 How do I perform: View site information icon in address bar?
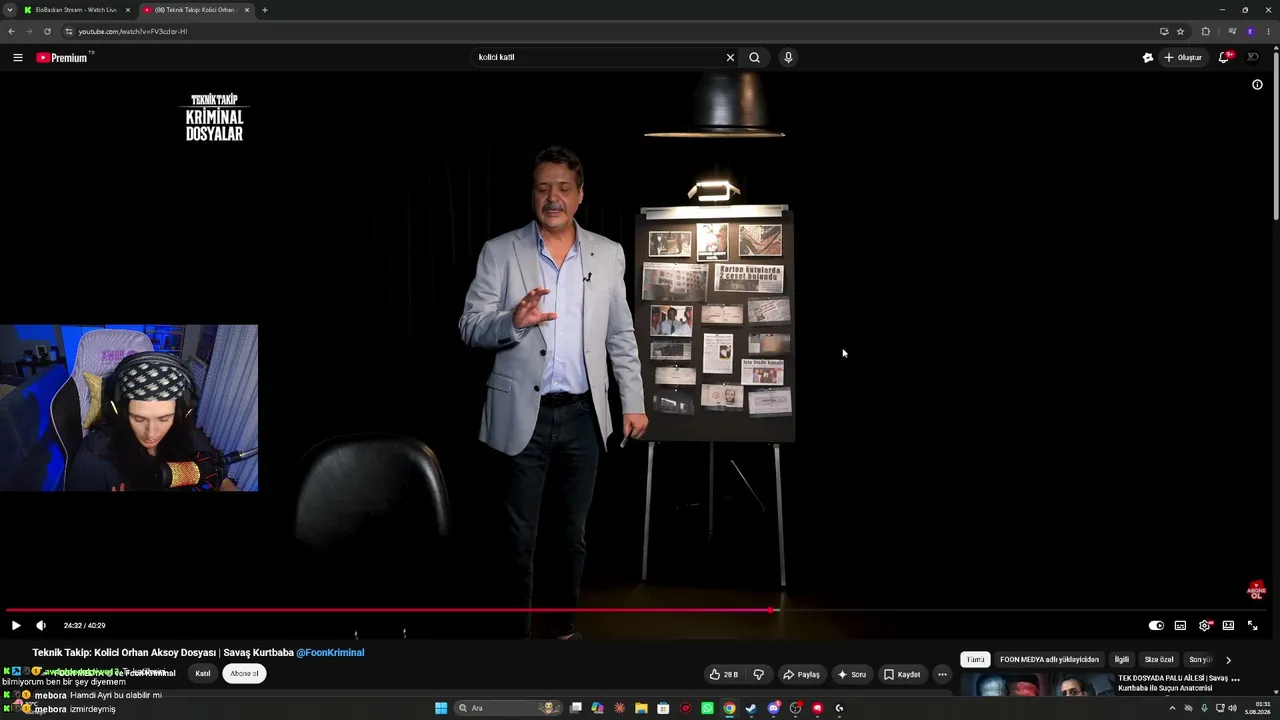[x=69, y=31]
